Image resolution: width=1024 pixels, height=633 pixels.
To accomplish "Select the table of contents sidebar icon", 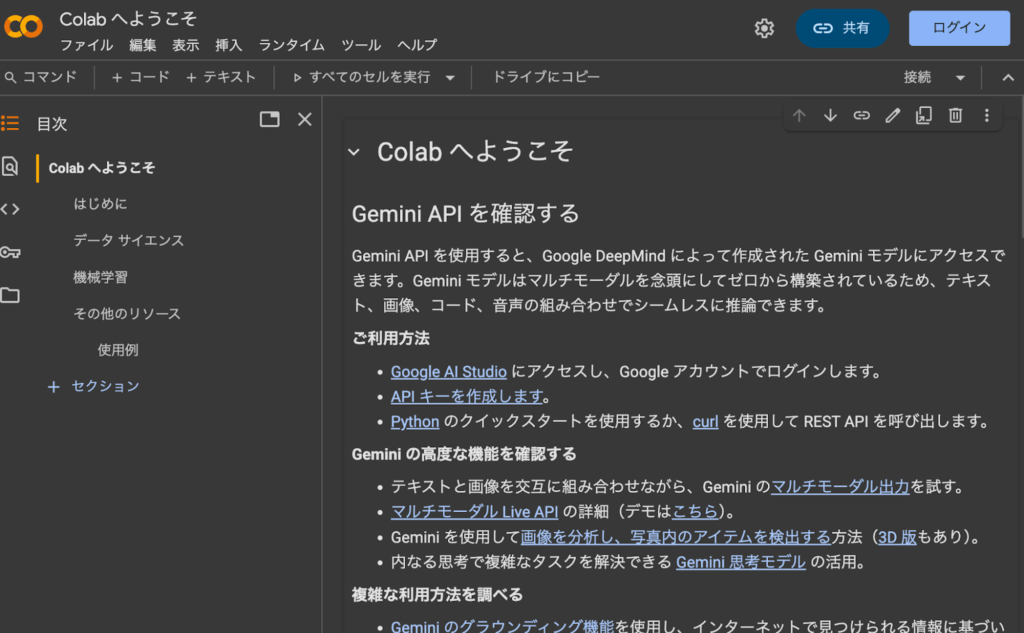I will click(10, 123).
